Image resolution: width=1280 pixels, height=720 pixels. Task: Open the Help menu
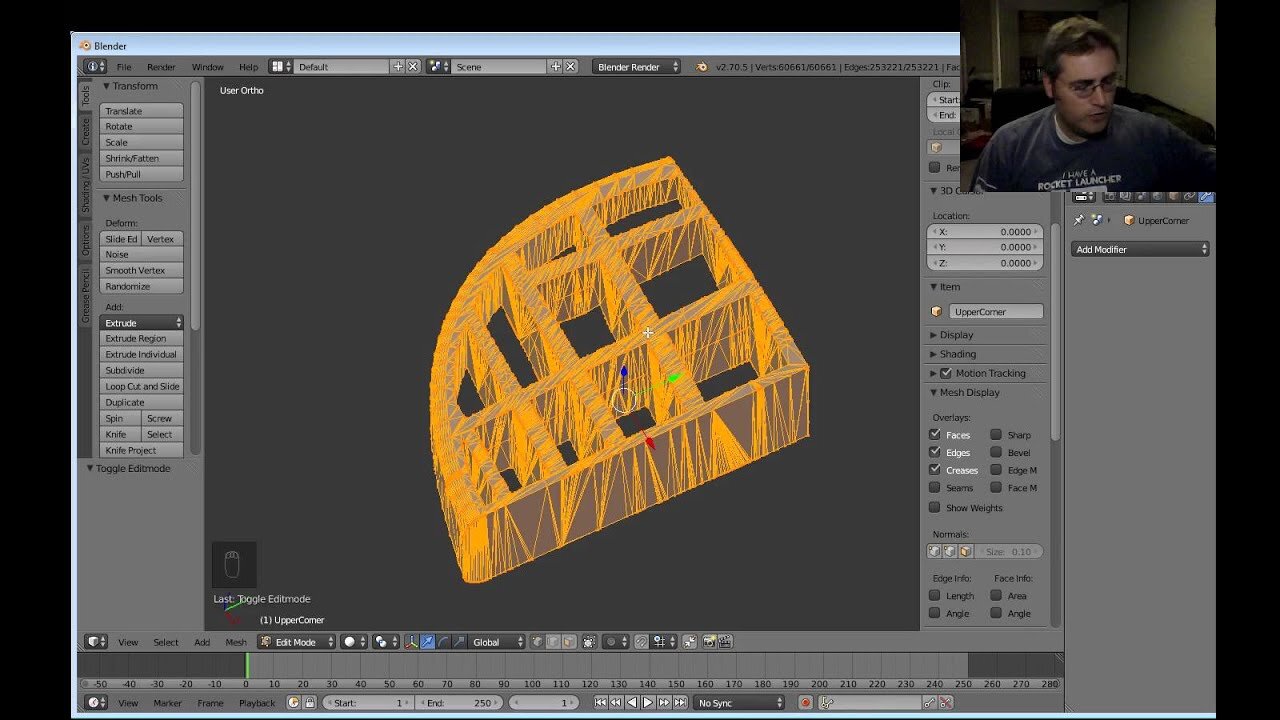248,67
